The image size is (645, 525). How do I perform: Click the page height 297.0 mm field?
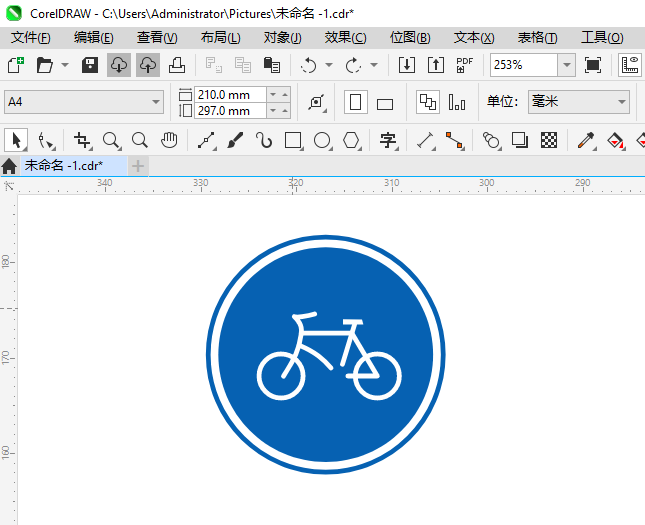tap(230, 111)
